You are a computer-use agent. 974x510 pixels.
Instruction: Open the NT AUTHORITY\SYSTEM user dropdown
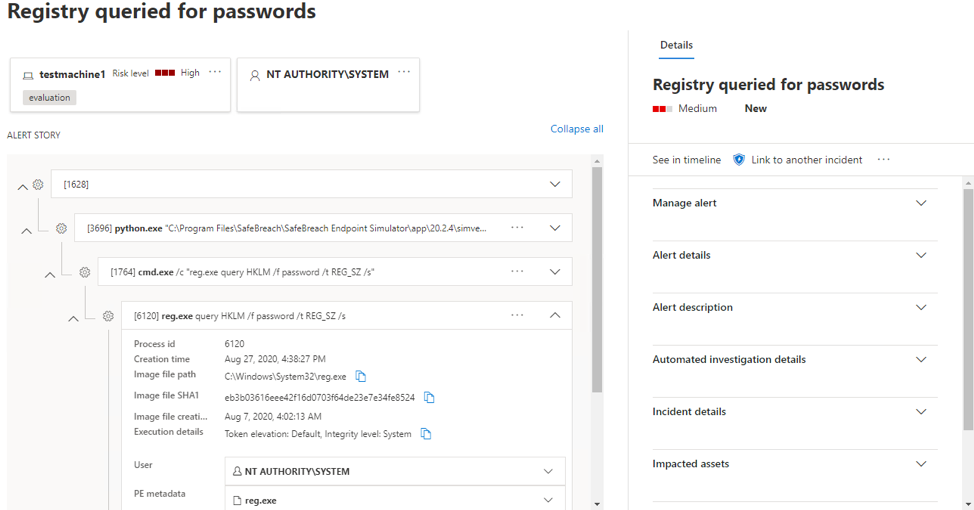(x=548, y=471)
